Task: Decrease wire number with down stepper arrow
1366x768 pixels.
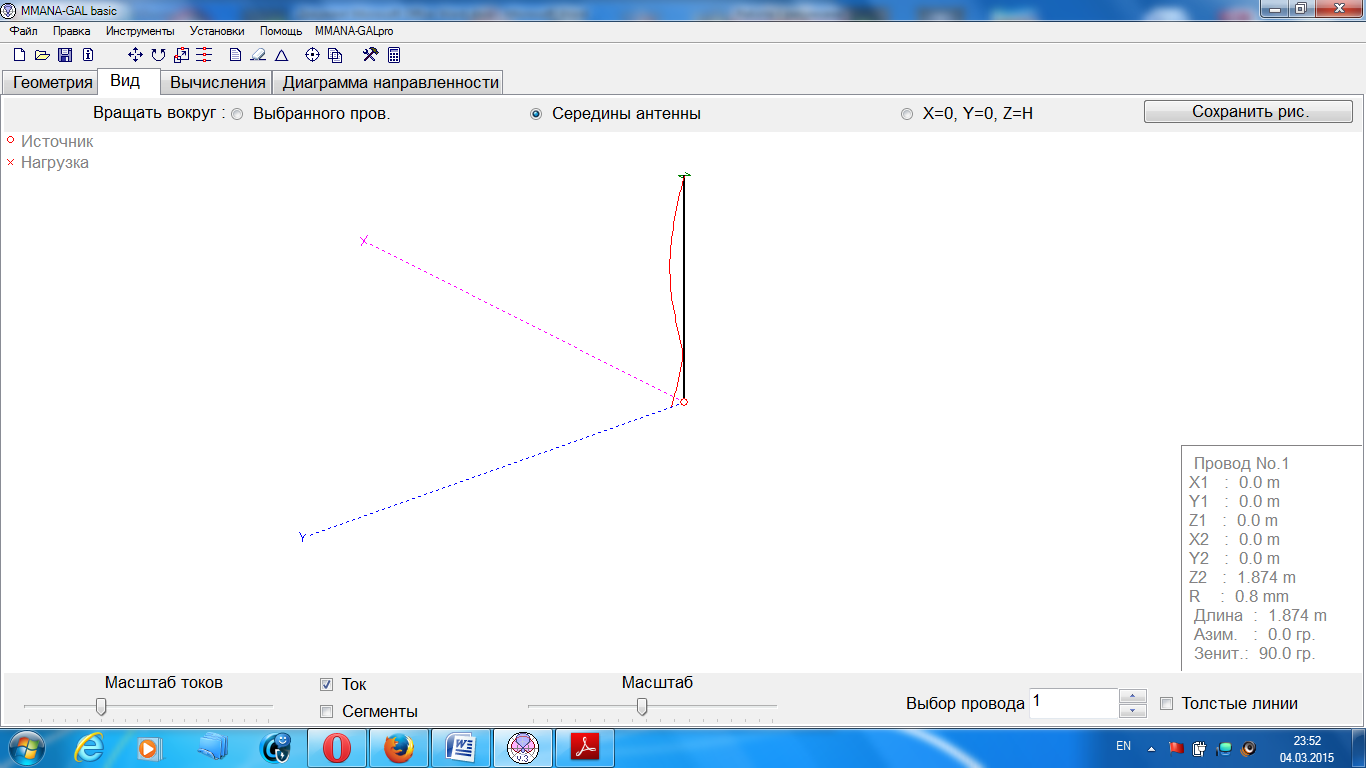Action: point(1132,711)
